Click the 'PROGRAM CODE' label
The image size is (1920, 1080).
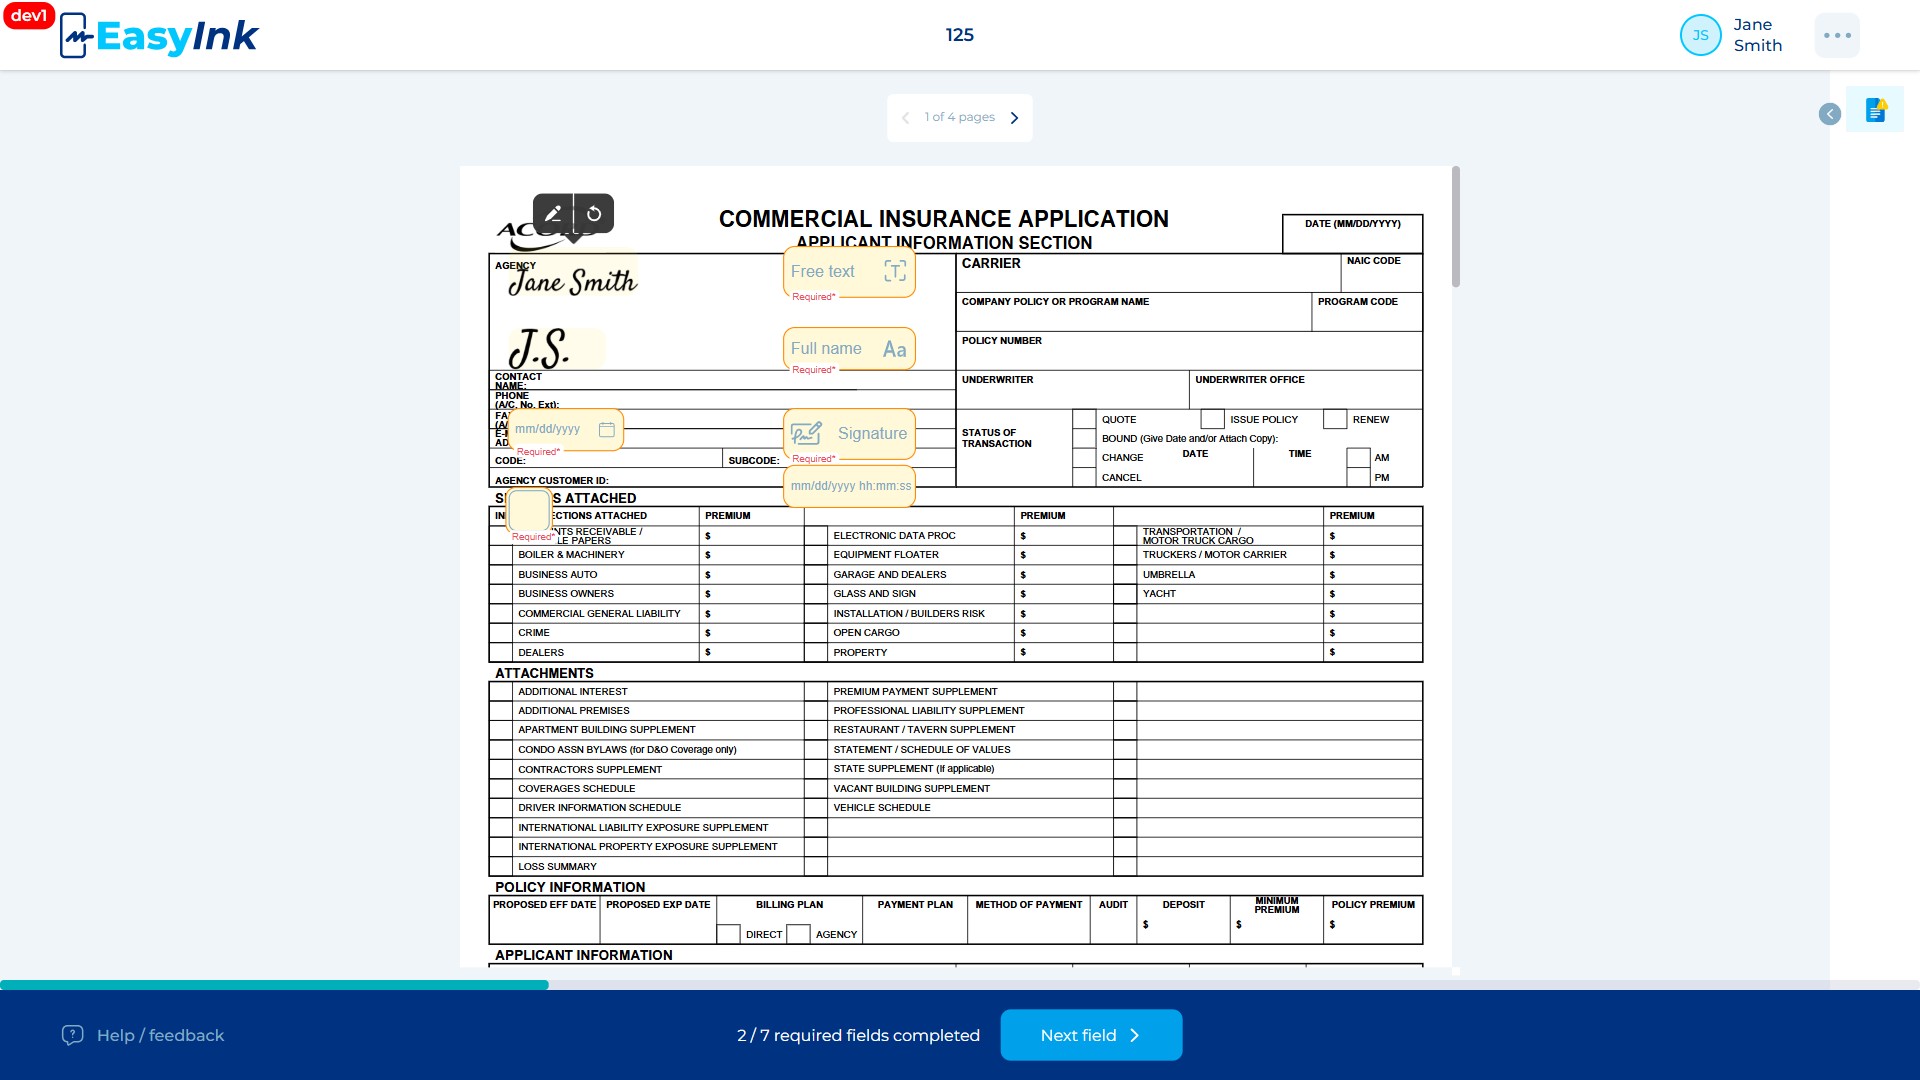click(1358, 302)
